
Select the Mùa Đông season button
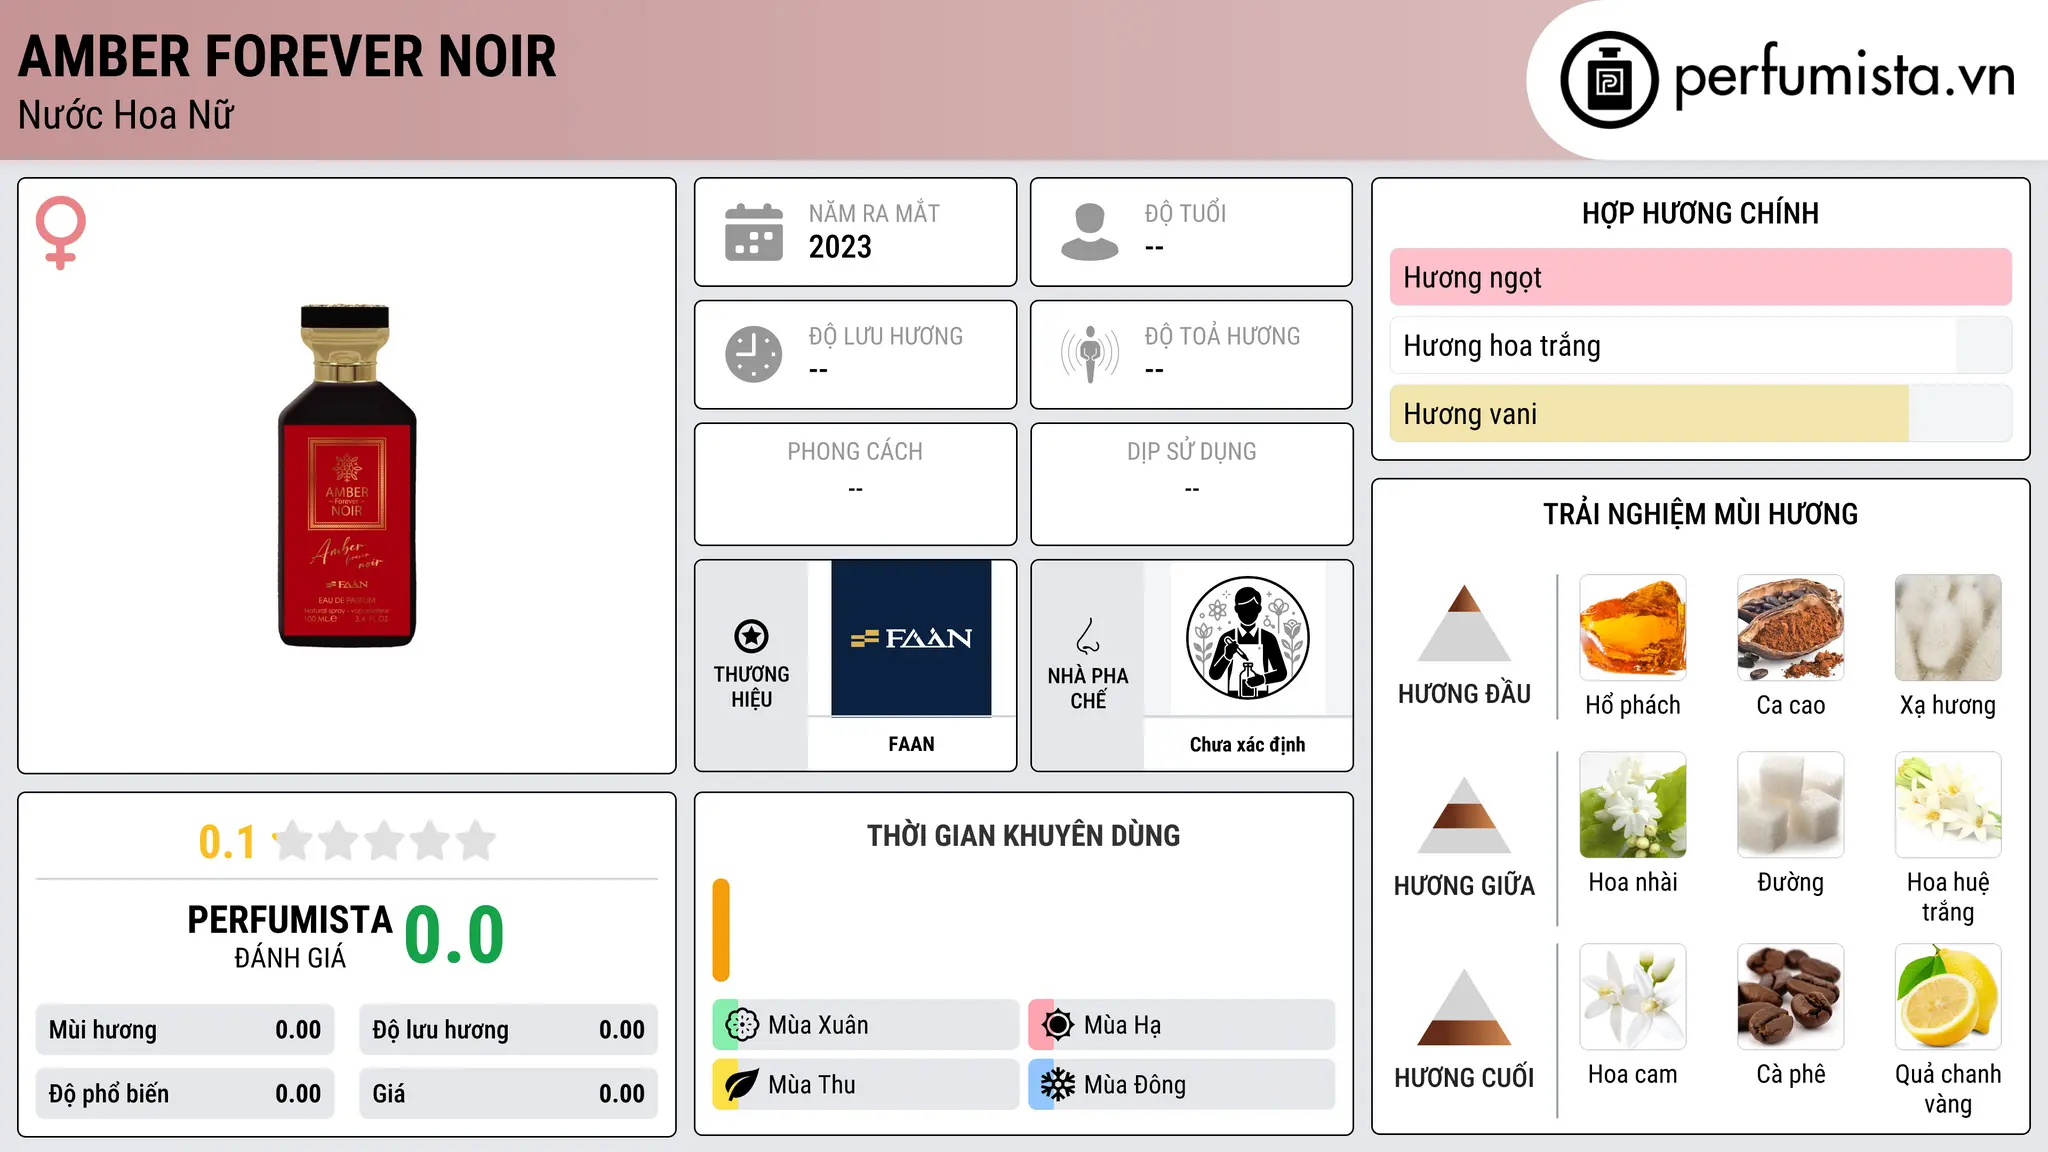coord(1182,1085)
